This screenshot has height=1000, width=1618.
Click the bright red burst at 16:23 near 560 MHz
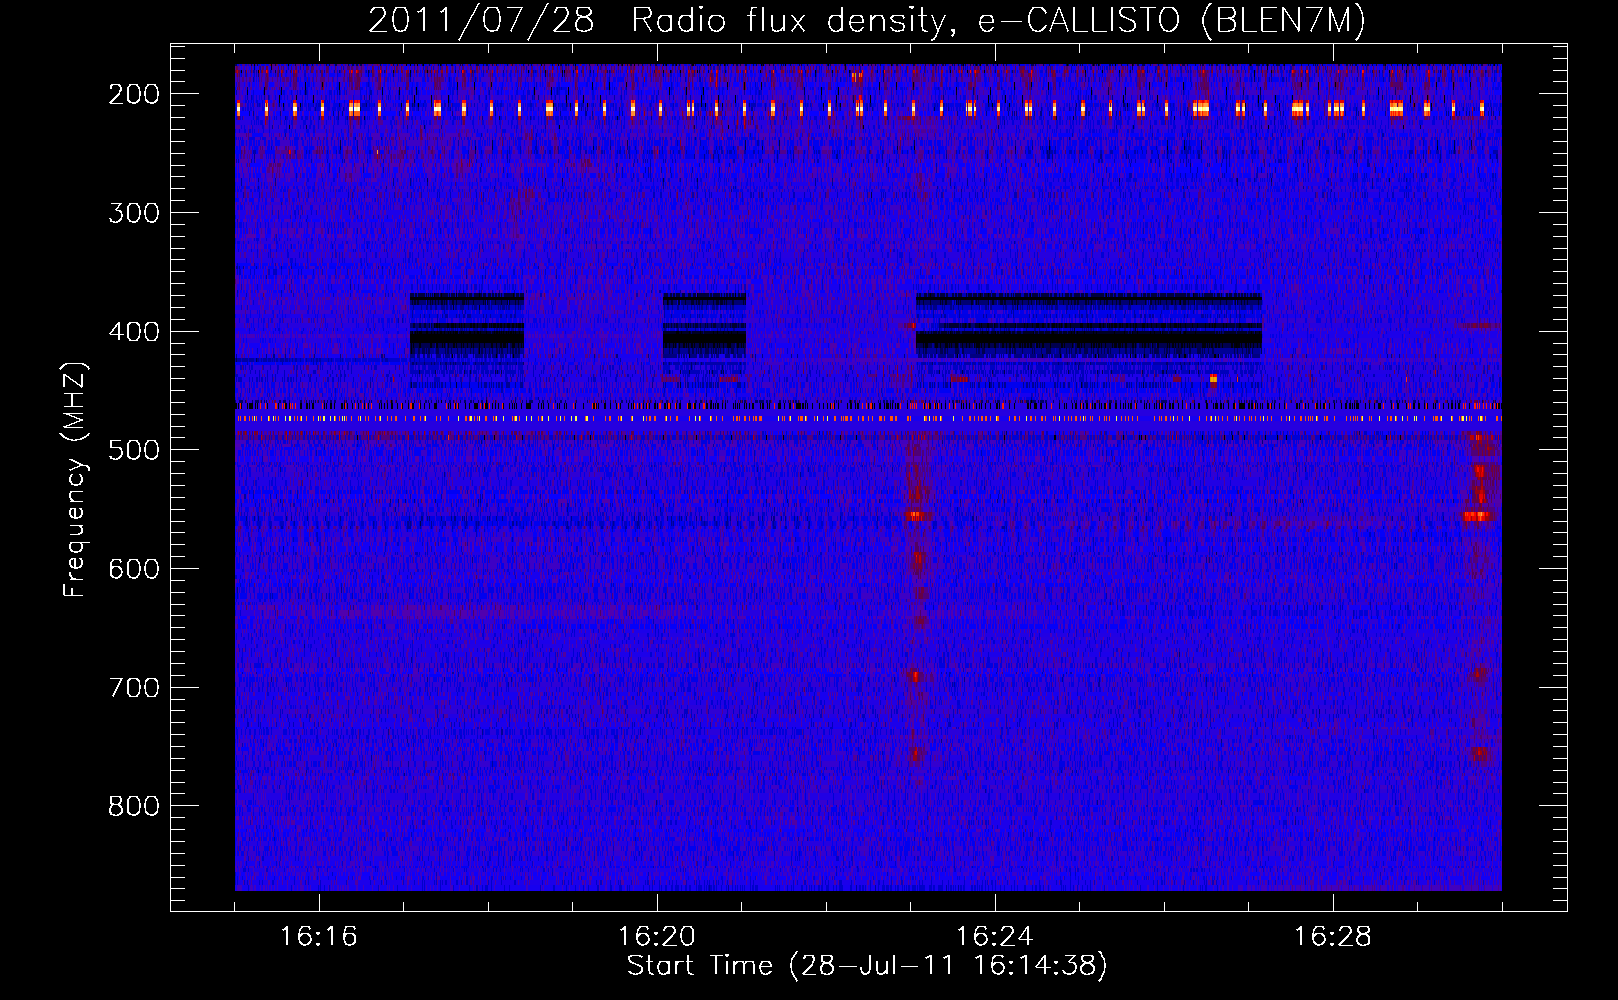click(x=917, y=516)
